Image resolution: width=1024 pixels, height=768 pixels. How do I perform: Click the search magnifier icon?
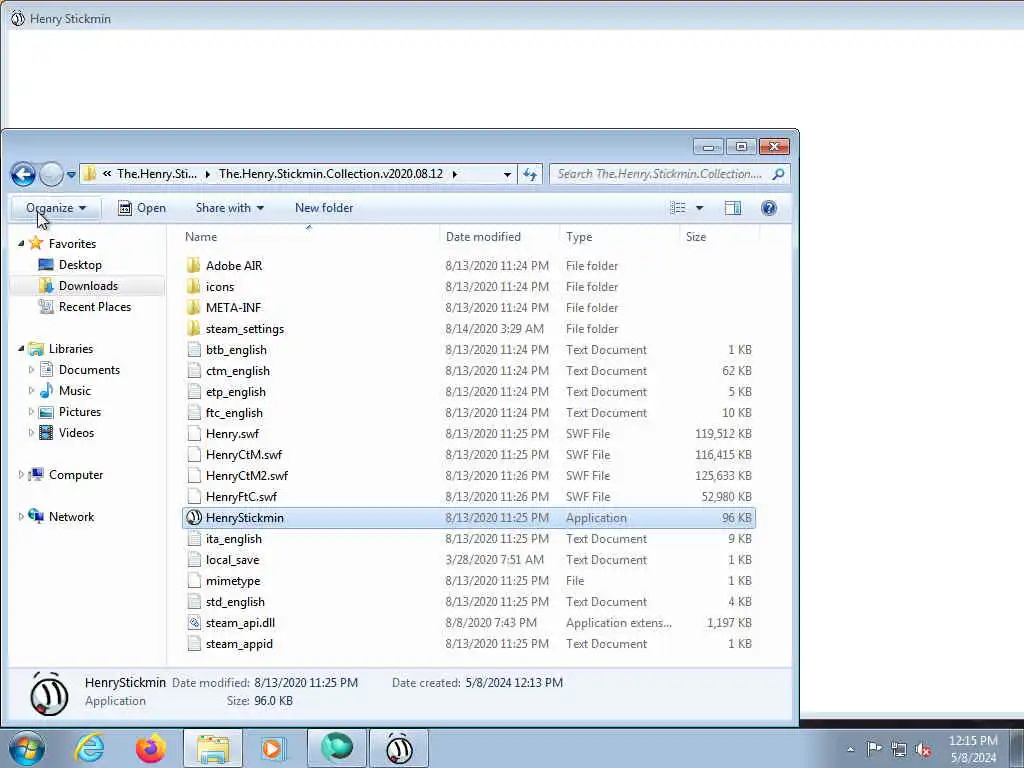pyautogui.click(x=778, y=174)
